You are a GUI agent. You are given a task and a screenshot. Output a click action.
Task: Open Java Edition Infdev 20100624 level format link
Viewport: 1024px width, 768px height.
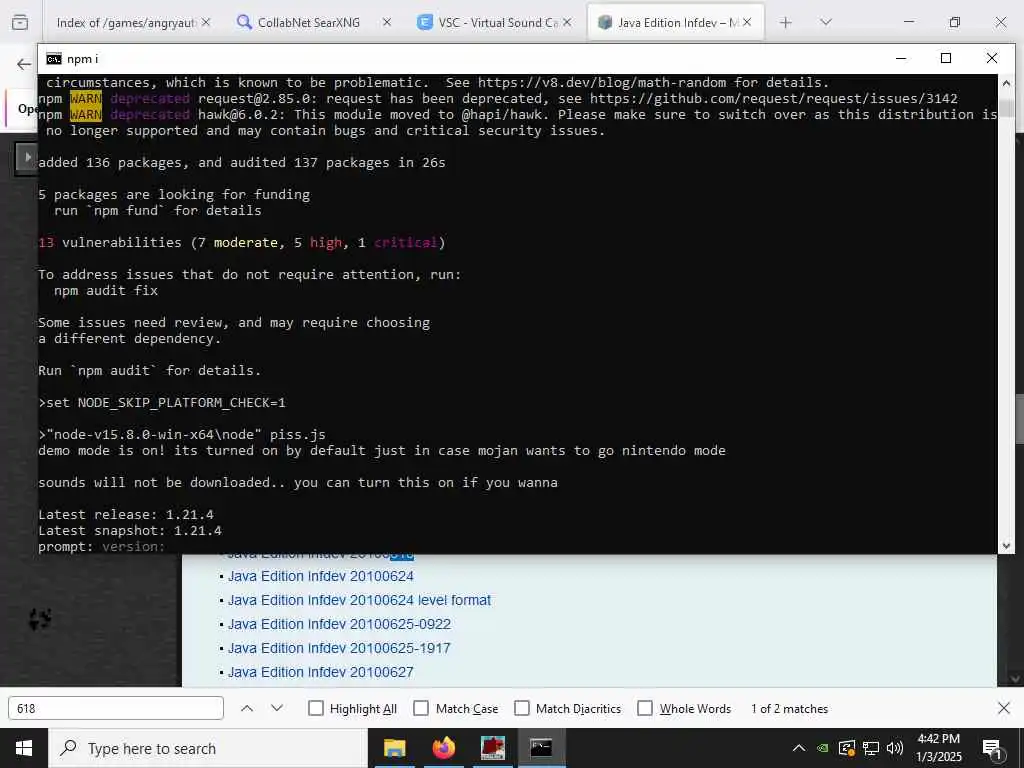click(x=359, y=600)
